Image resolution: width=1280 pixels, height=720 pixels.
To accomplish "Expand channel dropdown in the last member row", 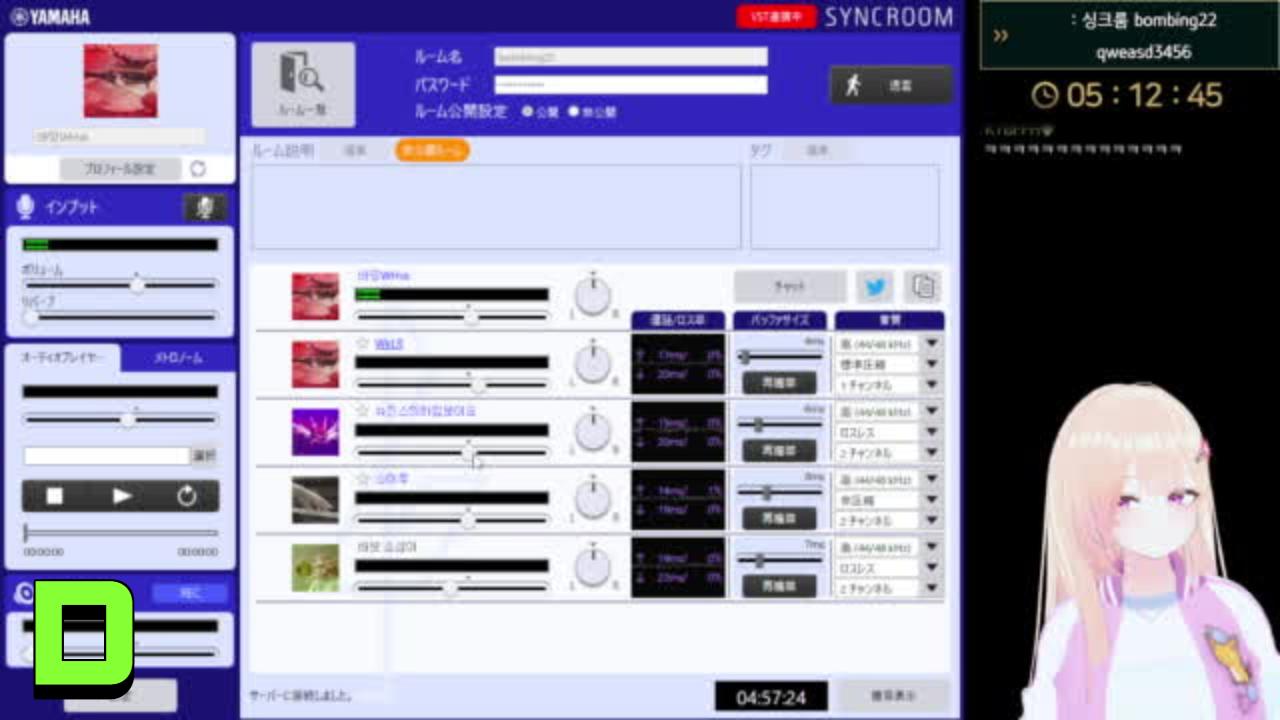I will 932,589.
